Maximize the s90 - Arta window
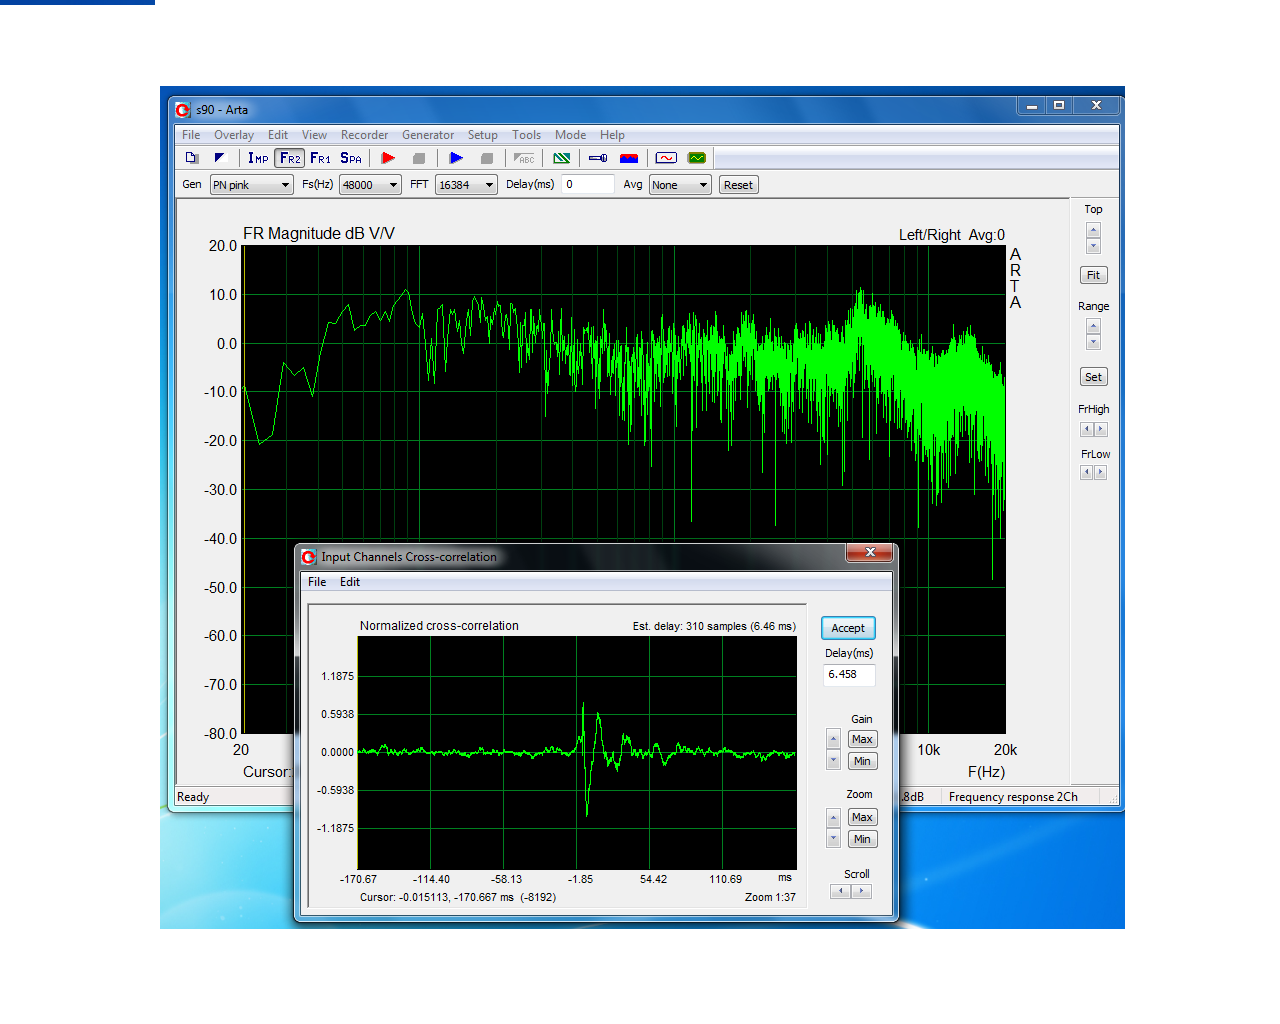The image size is (1280, 1024). point(1059,105)
